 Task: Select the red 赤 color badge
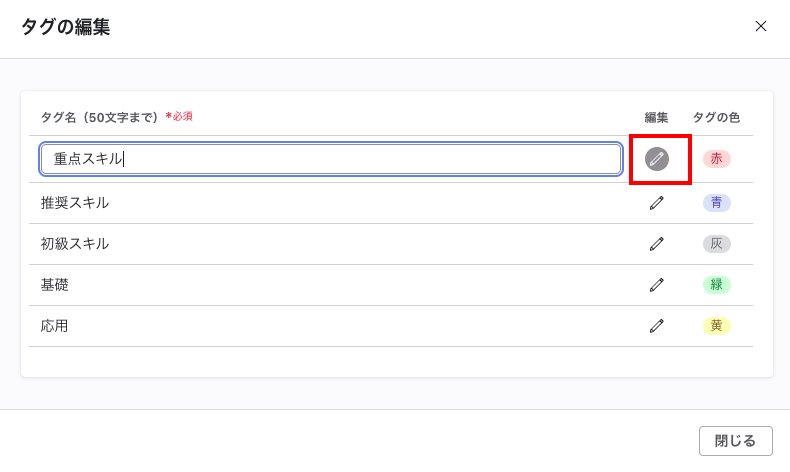(x=716, y=159)
